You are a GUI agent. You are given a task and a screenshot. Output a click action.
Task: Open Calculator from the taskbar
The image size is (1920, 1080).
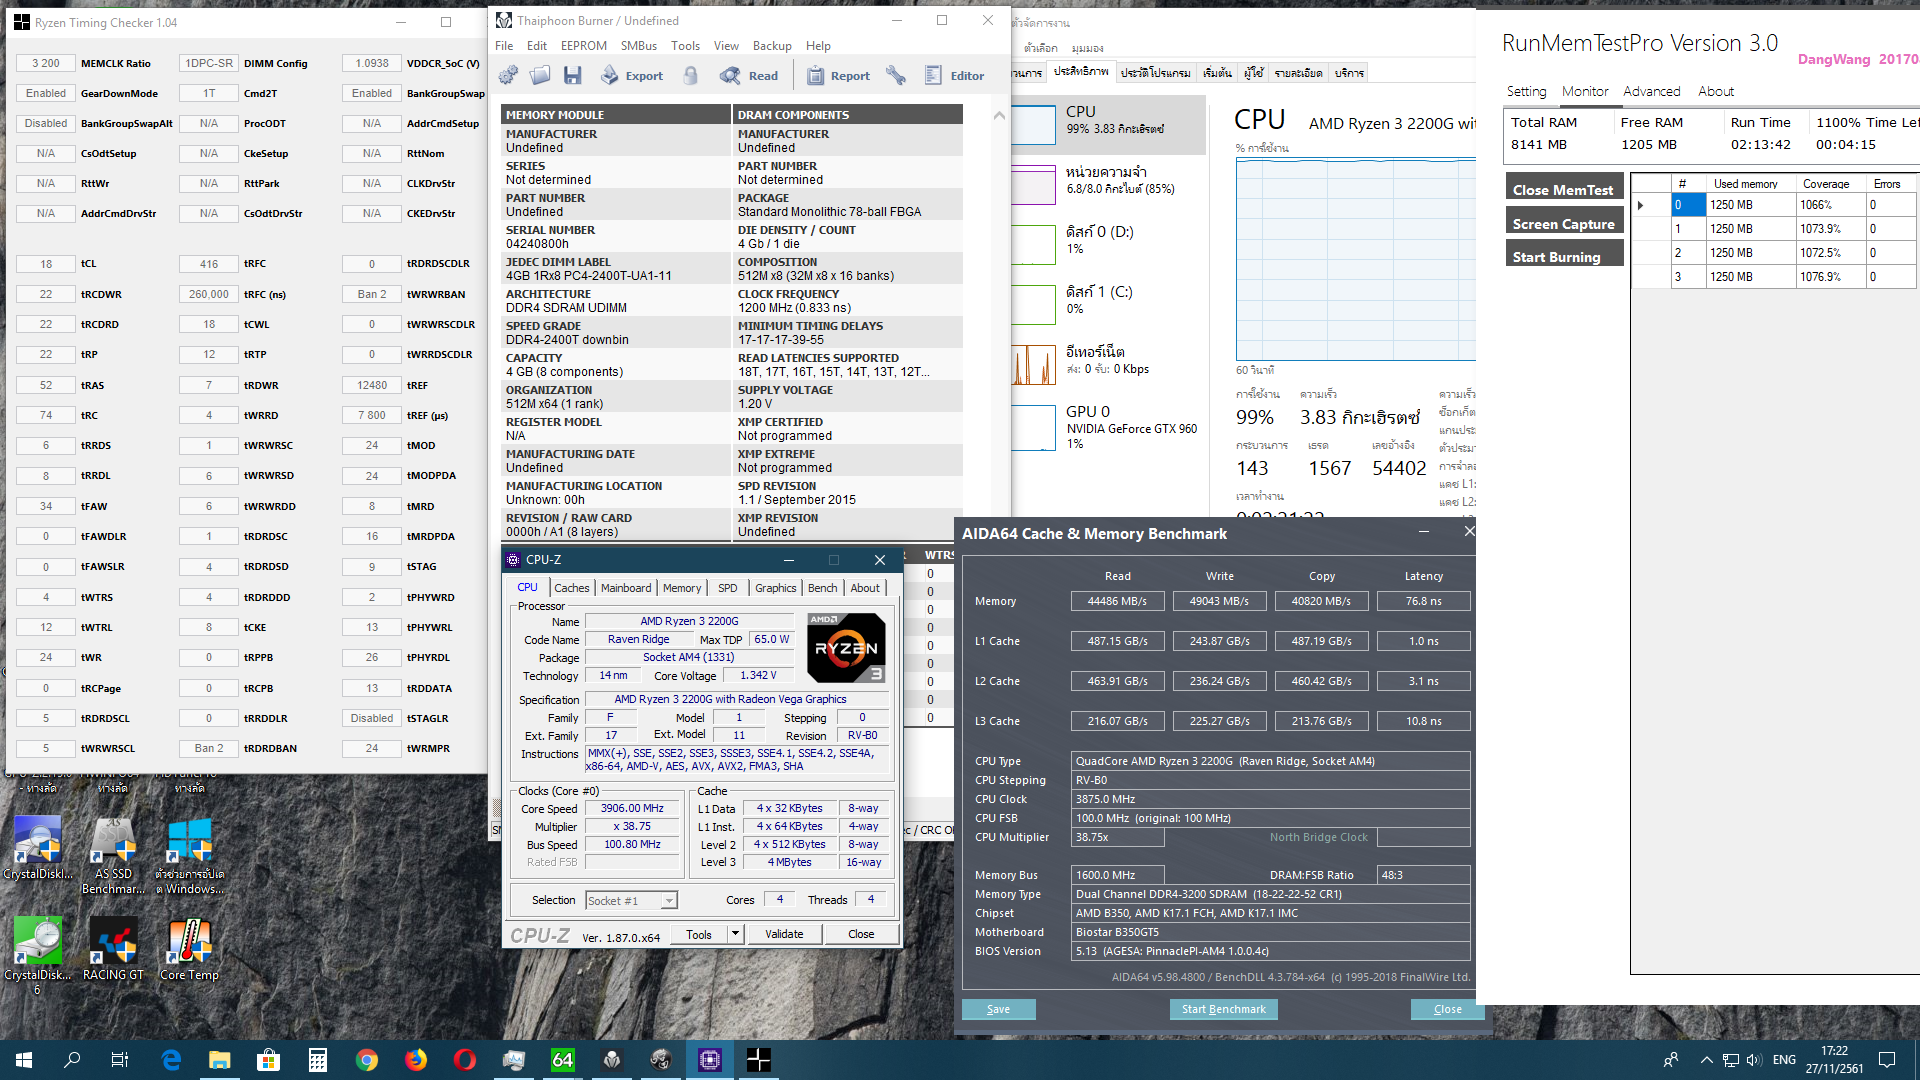[317, 1060]
